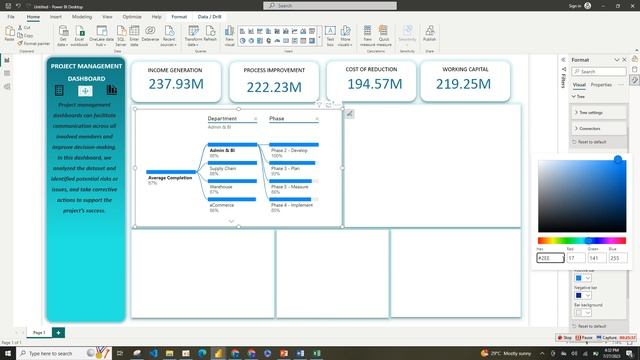Open the Negative bar color dropdown
The image size is (640, 360).
588,295
